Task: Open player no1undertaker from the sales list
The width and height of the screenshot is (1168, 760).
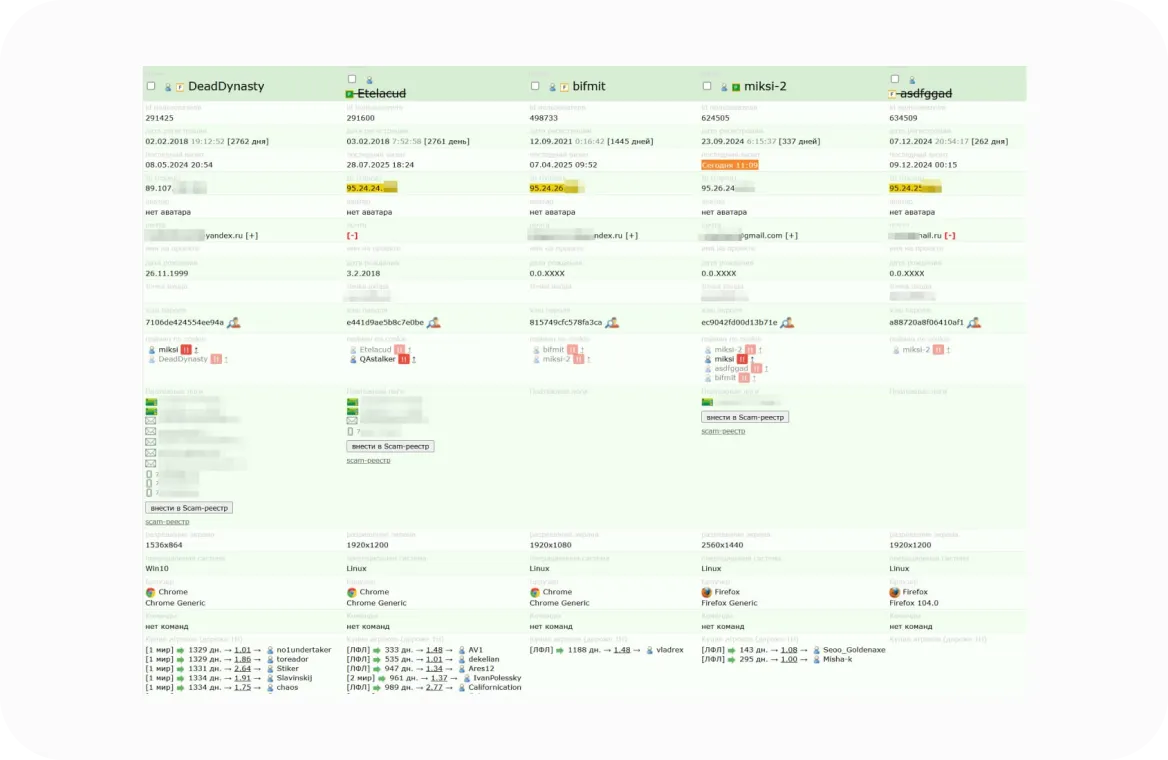Action: [303, 649]
